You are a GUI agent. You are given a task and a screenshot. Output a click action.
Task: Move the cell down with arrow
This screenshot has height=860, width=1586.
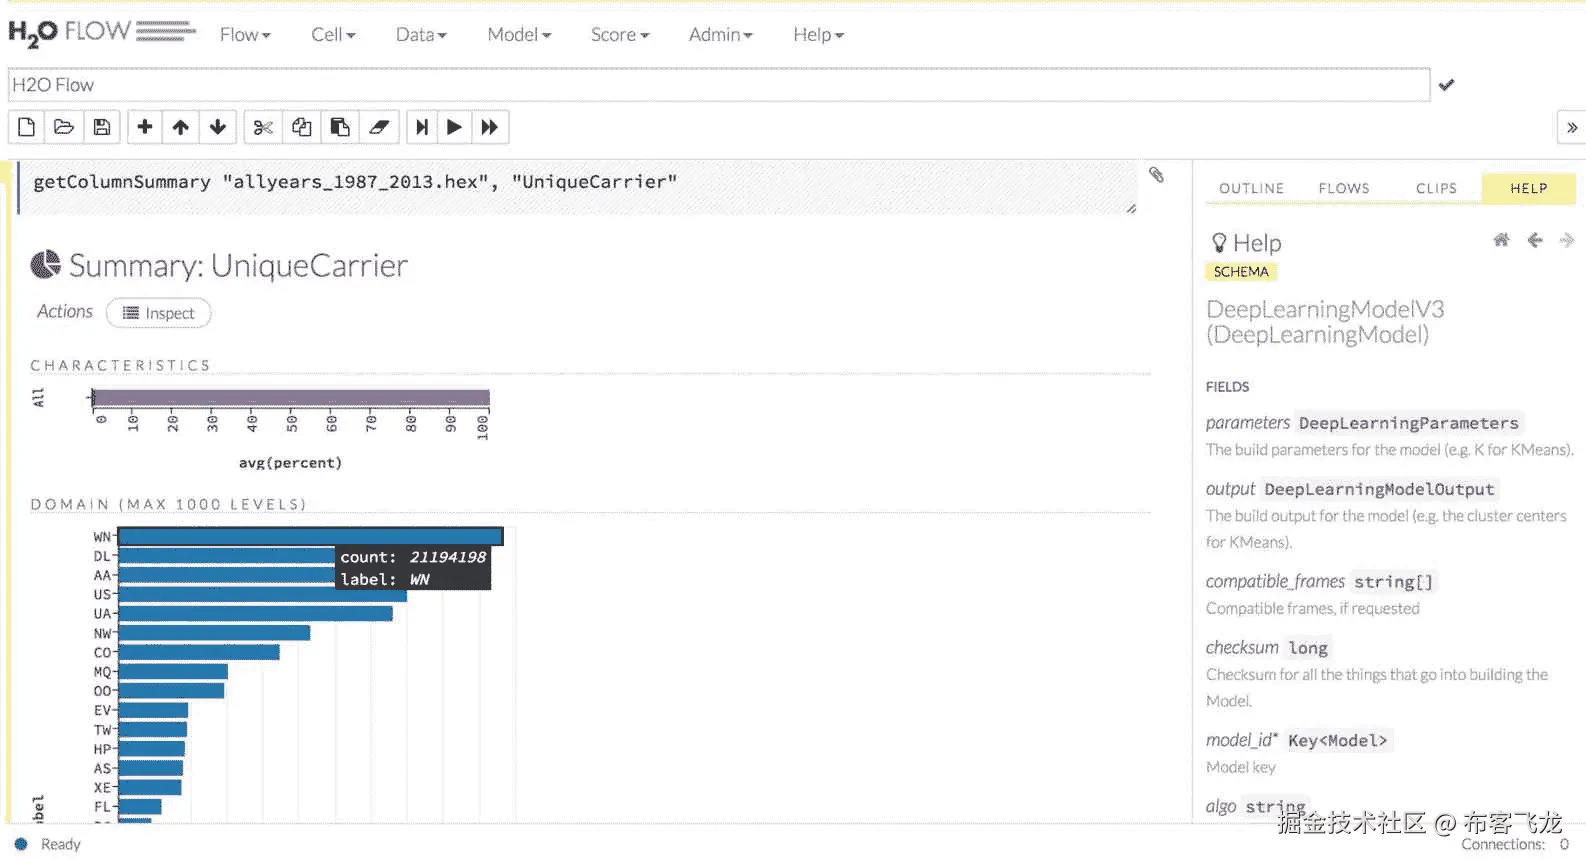coord(218,127)
